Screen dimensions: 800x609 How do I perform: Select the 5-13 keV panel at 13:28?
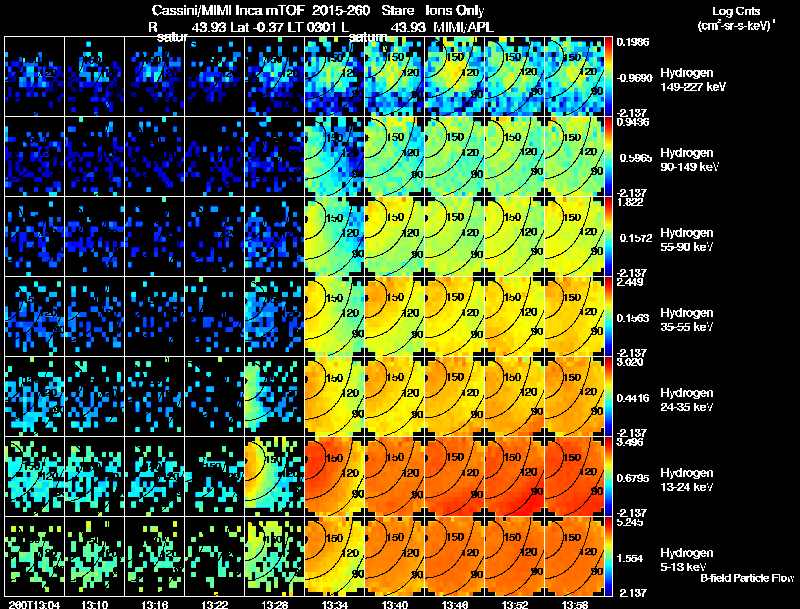(x=274, y=557)
